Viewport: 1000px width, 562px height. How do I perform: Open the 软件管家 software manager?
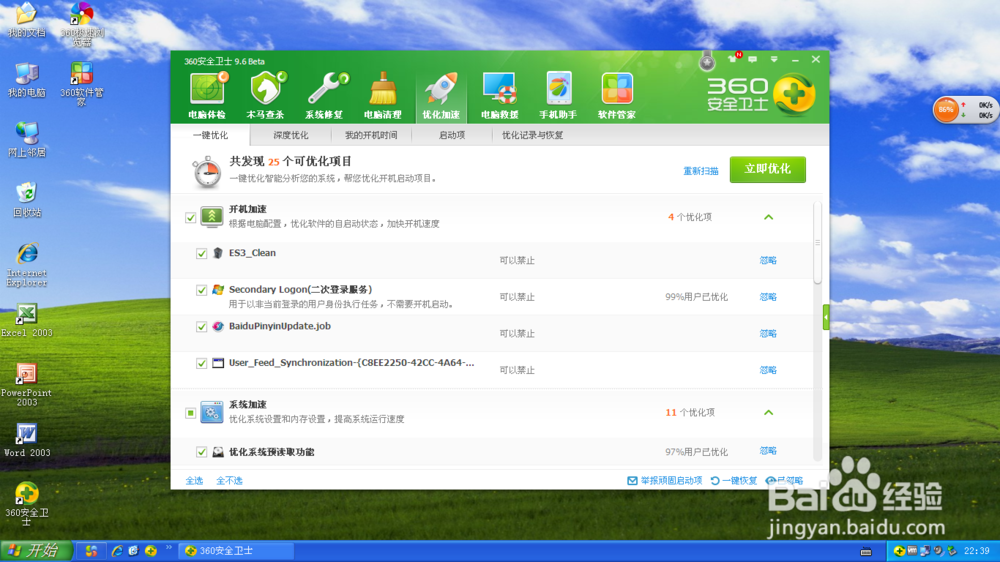pyautogui.click(x=617, y=96)
